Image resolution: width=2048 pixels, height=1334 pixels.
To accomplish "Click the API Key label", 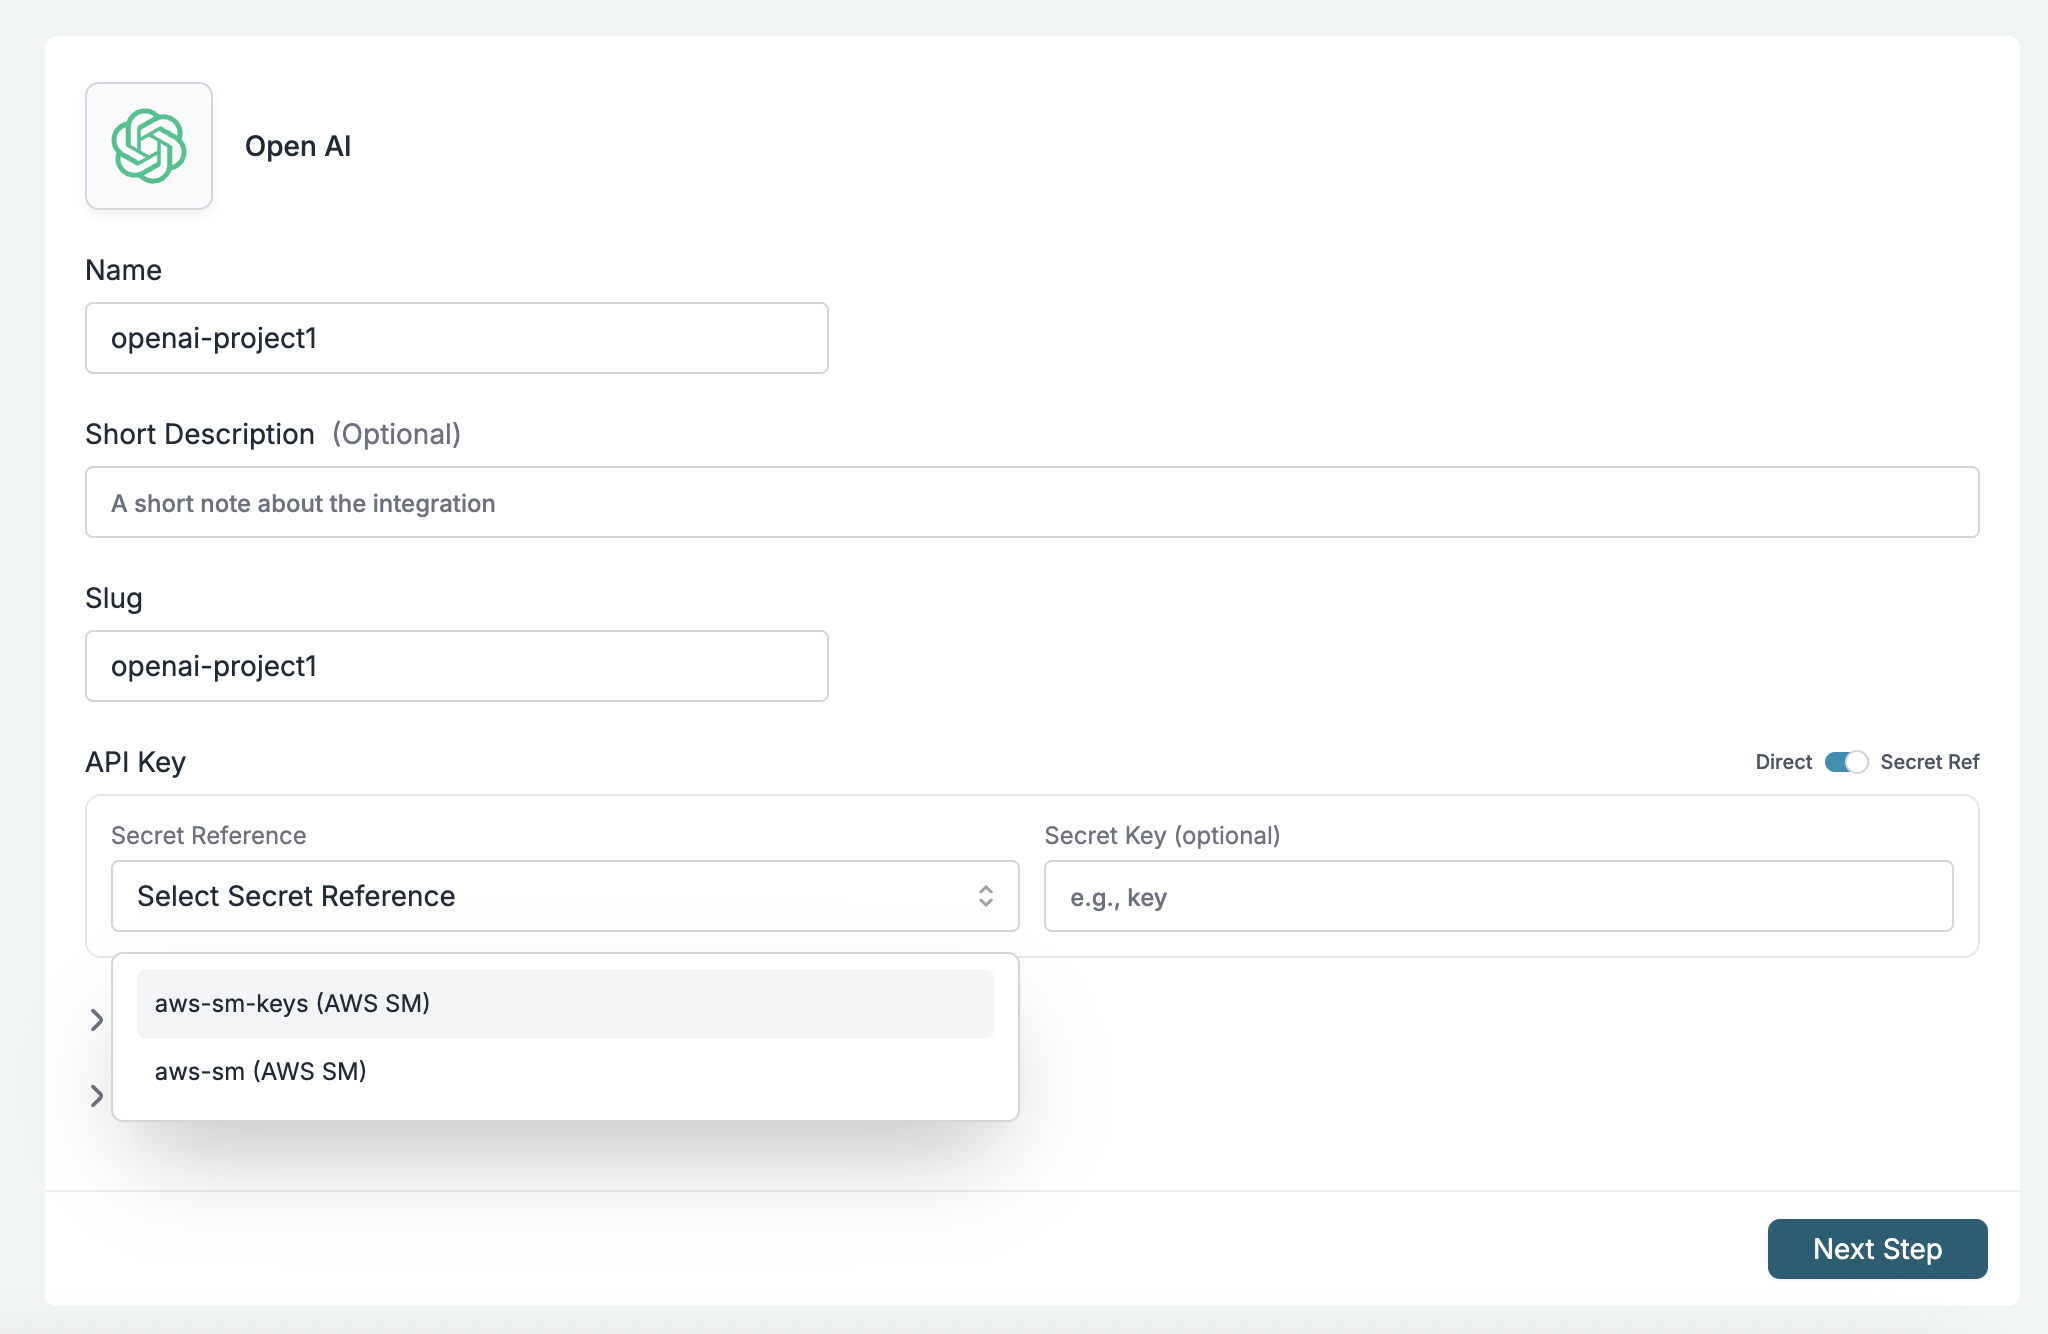I will click(136, 762).
